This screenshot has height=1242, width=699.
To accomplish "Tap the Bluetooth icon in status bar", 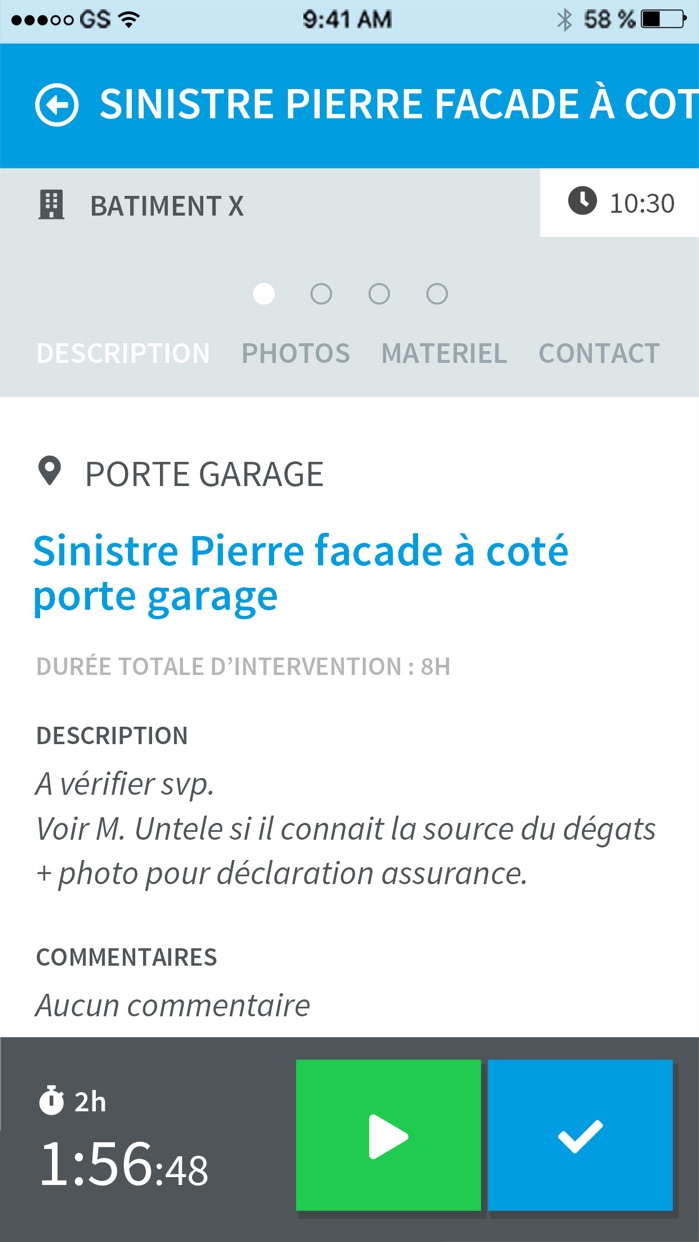I will [x=565, y=19].
